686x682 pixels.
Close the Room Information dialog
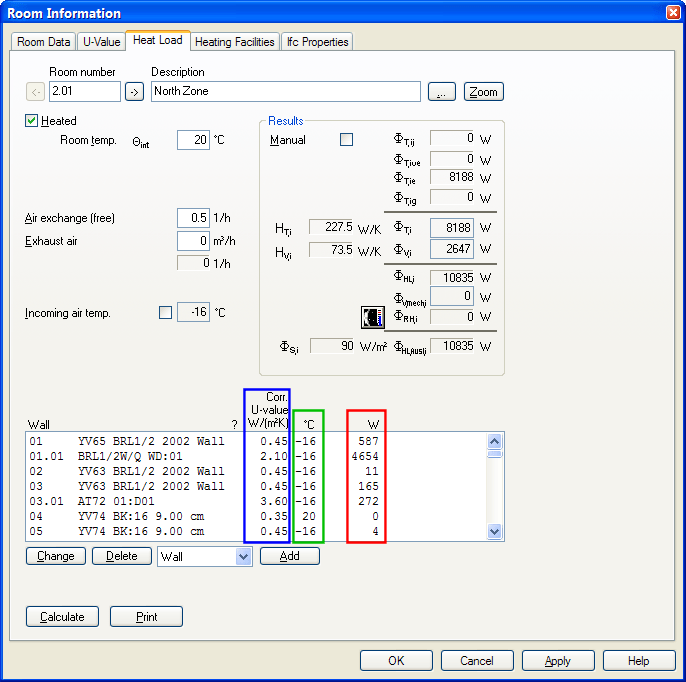(673, 12)
